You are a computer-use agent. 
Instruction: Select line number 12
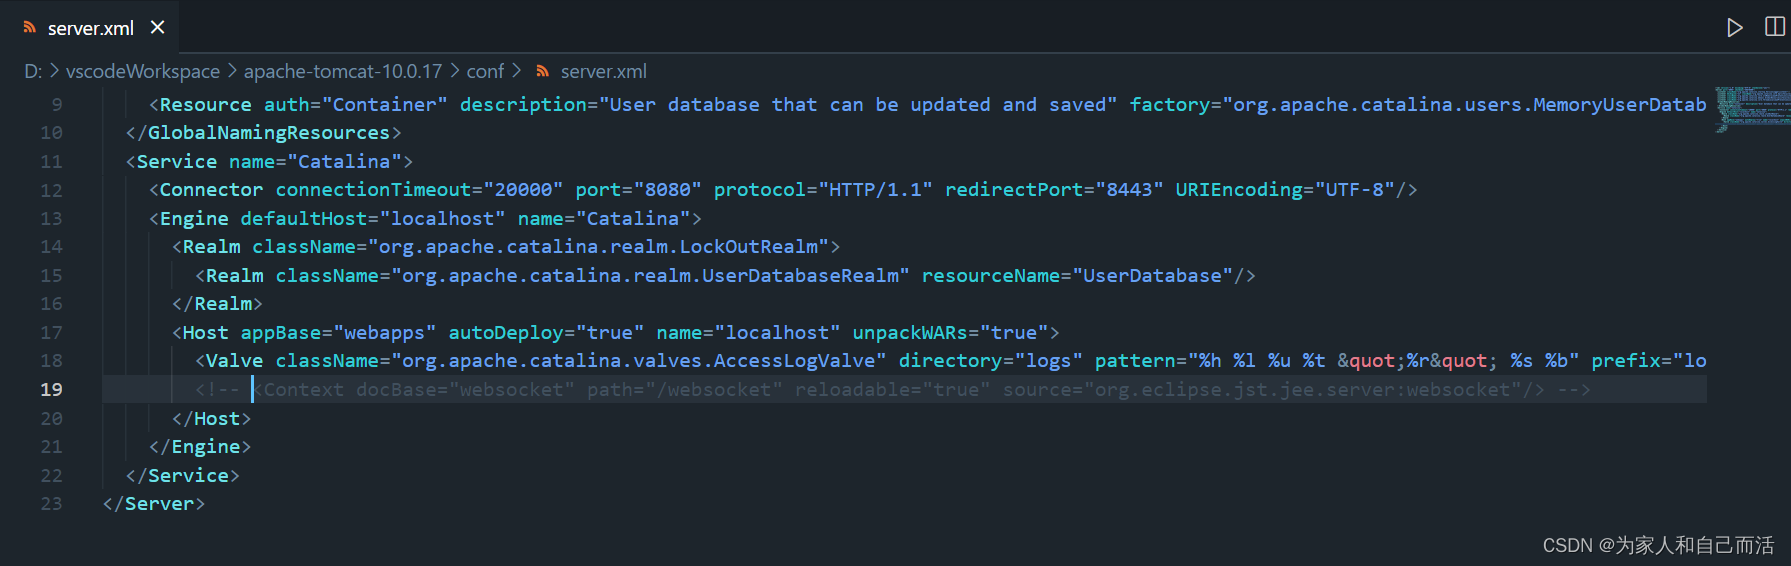52,190
